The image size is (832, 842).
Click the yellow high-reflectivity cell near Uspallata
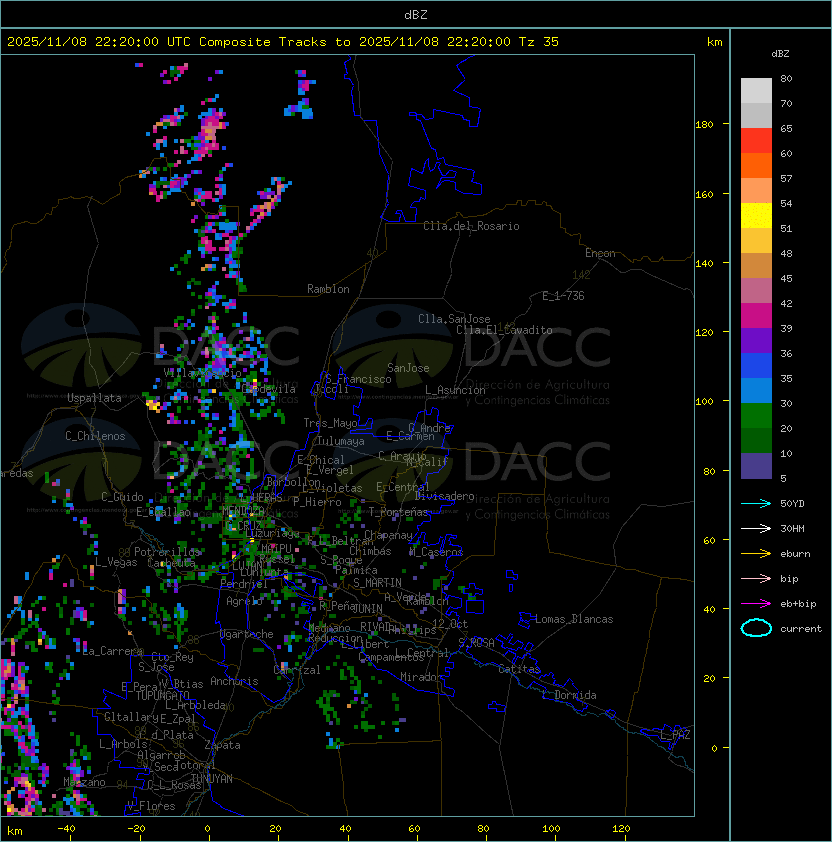(x=153, y=405)
